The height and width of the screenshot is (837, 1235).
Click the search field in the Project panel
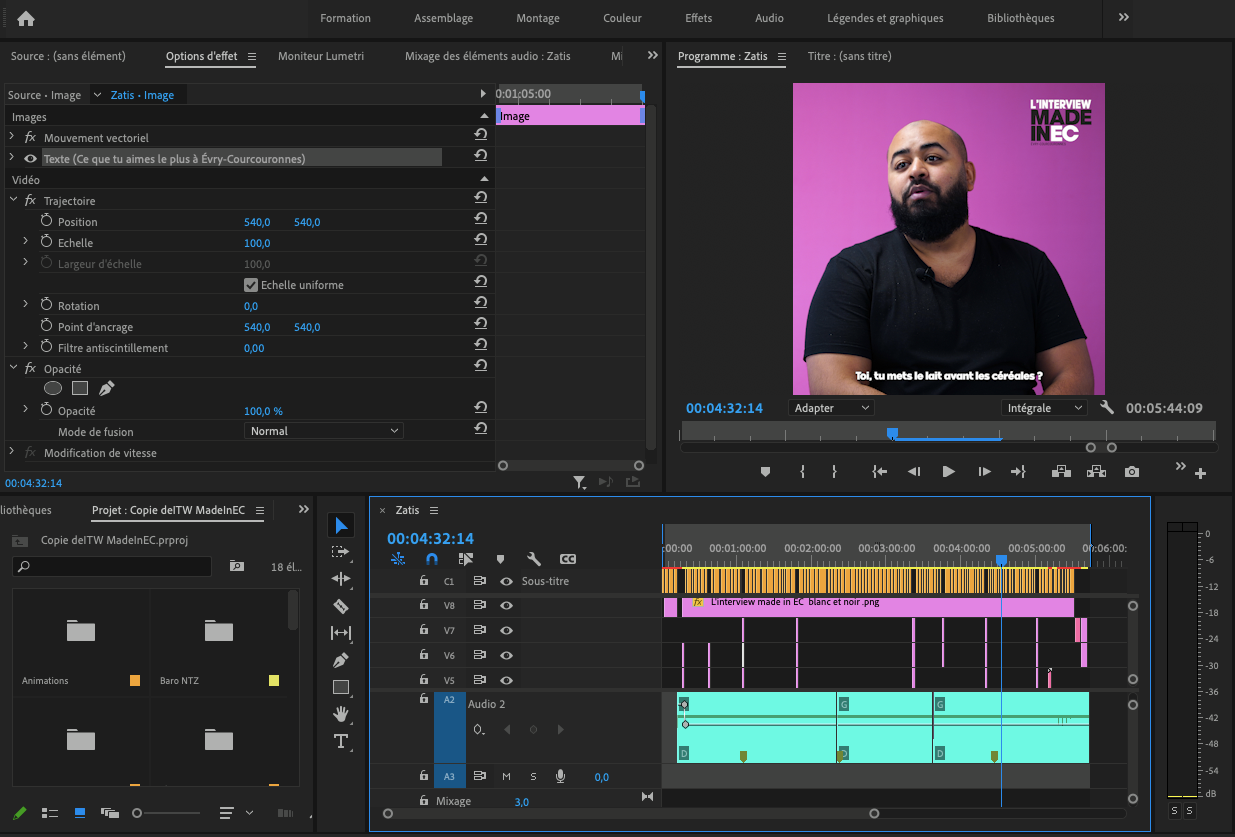(110, 567)
